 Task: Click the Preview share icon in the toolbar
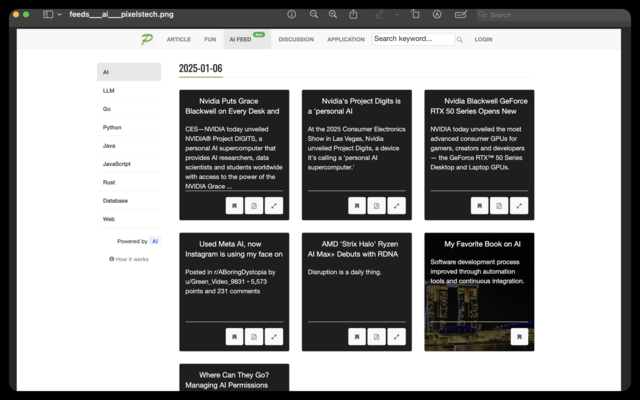(x=353, y=14)
